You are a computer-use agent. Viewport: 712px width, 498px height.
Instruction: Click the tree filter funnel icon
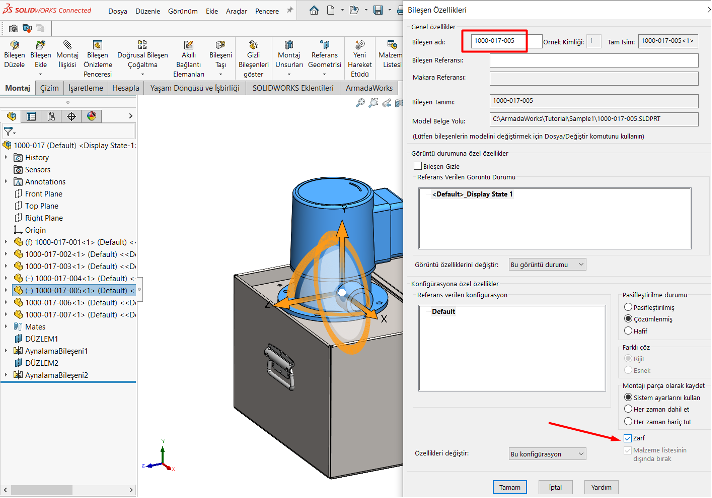(8, 132)
